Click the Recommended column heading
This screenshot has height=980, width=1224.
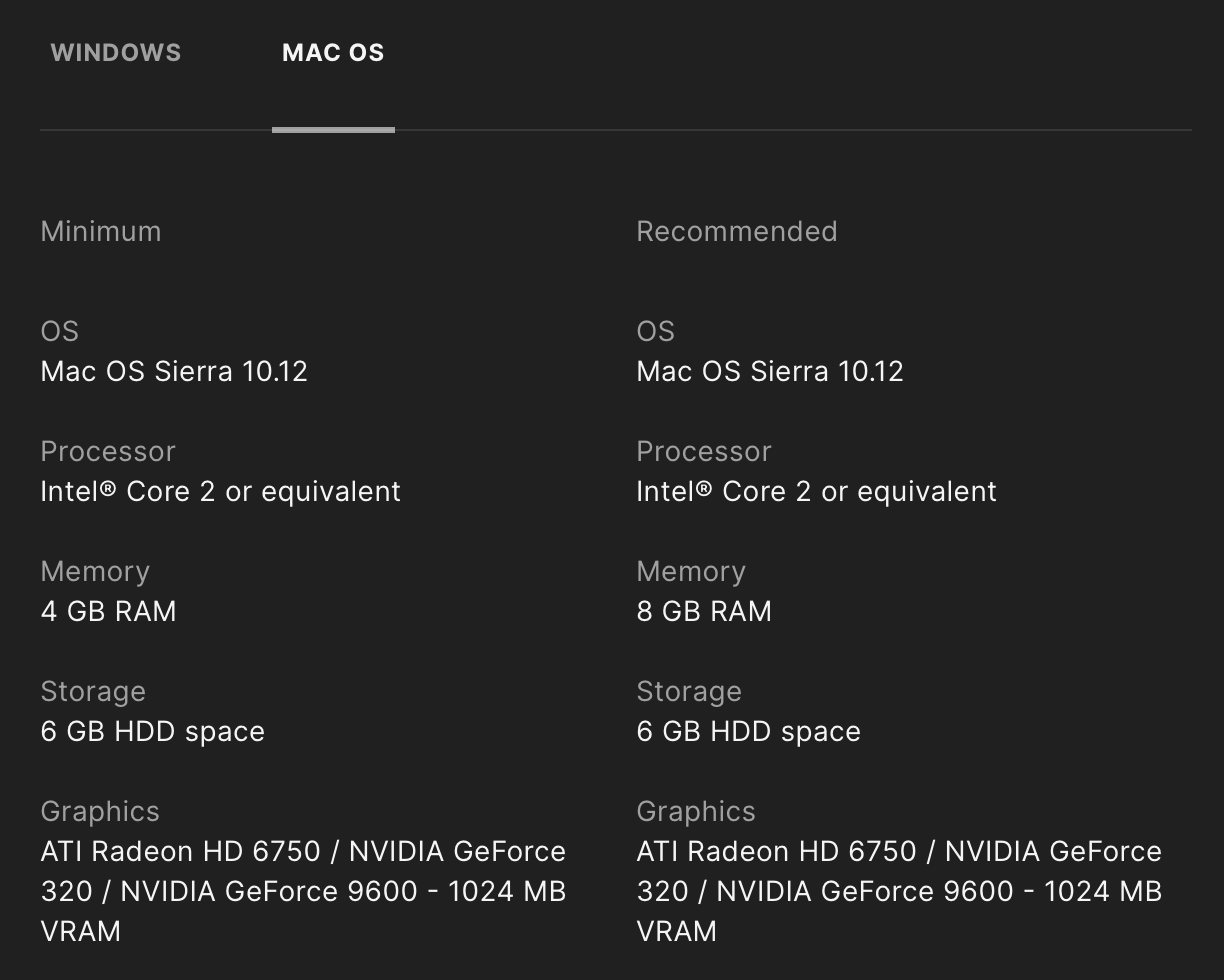coord(737,231)
